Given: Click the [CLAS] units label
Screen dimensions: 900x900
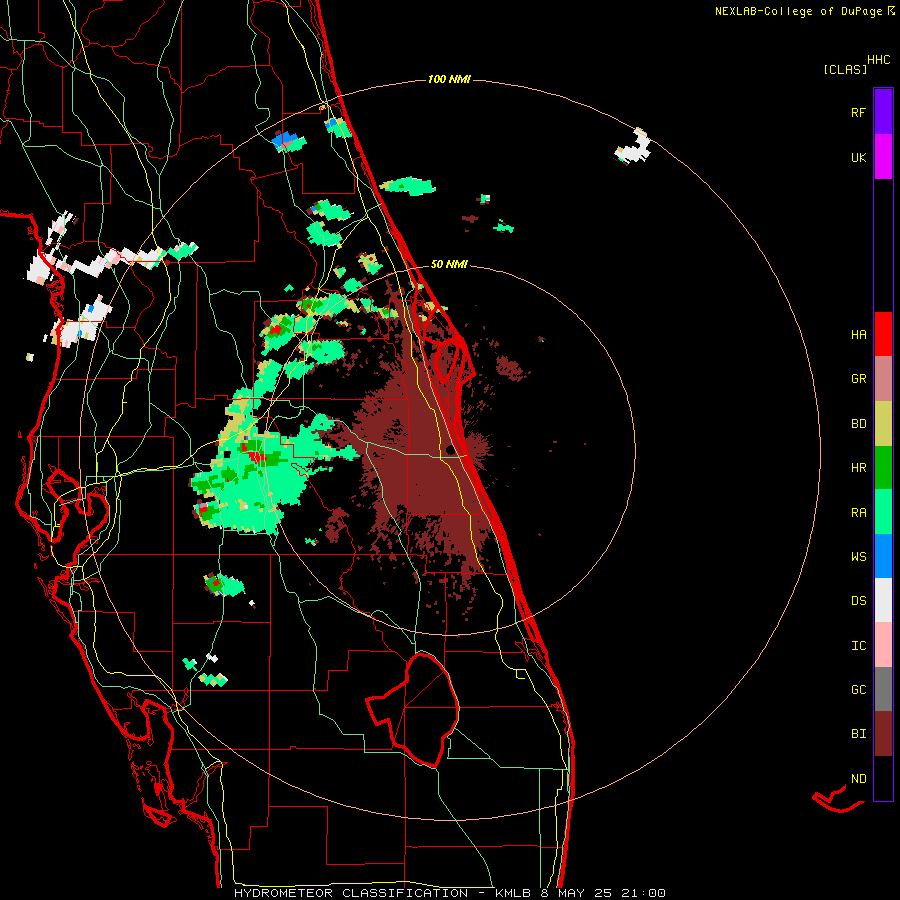Looking at the screenshot, I should (845, 69).
